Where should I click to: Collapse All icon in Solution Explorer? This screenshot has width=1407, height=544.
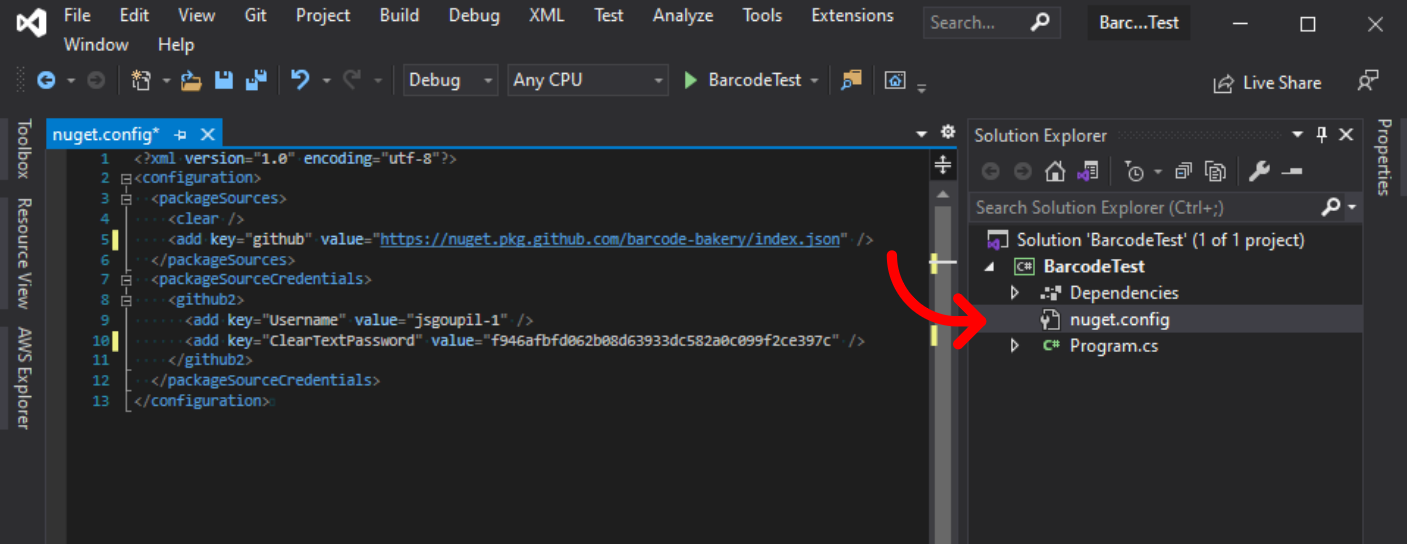pos(1183,172)
